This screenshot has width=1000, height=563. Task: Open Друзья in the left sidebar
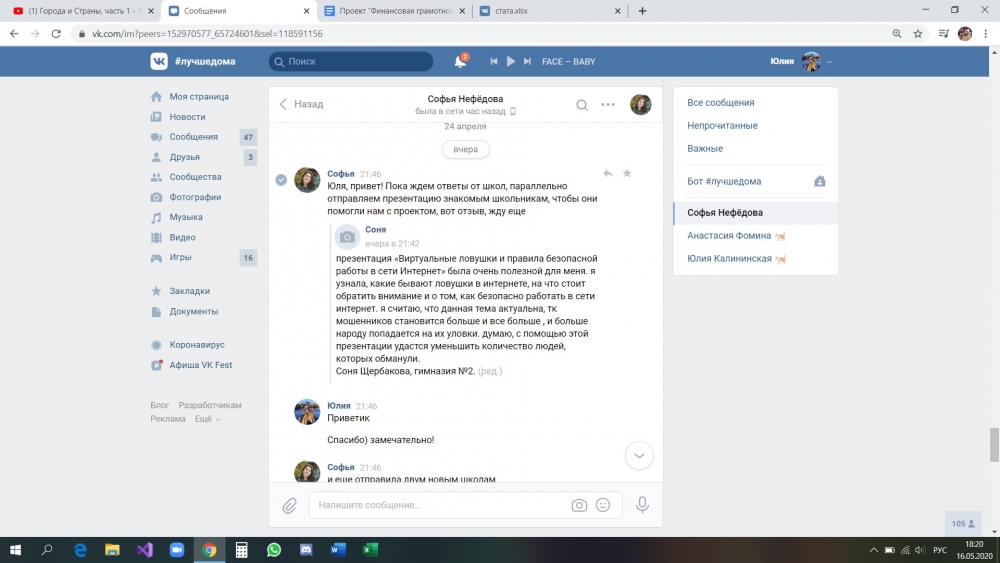[x=184, y=157]
